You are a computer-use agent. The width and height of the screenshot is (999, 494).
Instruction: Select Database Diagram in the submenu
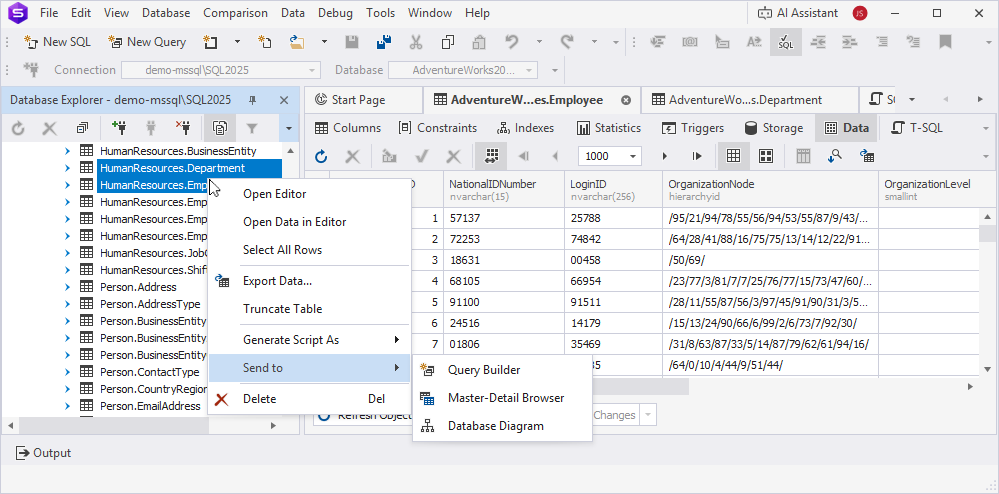[502, 426]
